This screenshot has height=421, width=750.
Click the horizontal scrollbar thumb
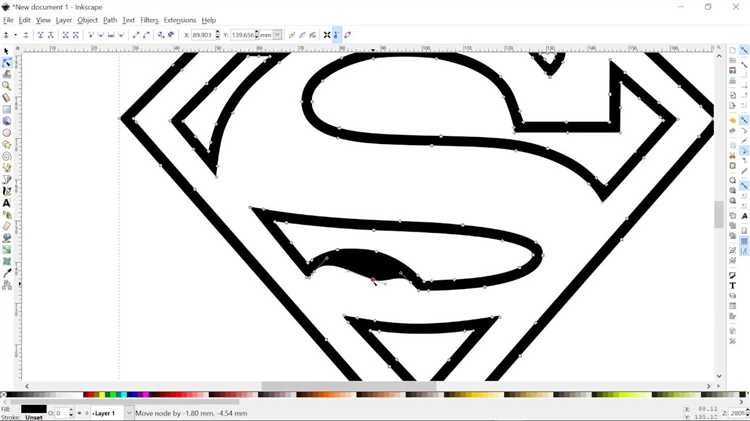tap(349, 386)
